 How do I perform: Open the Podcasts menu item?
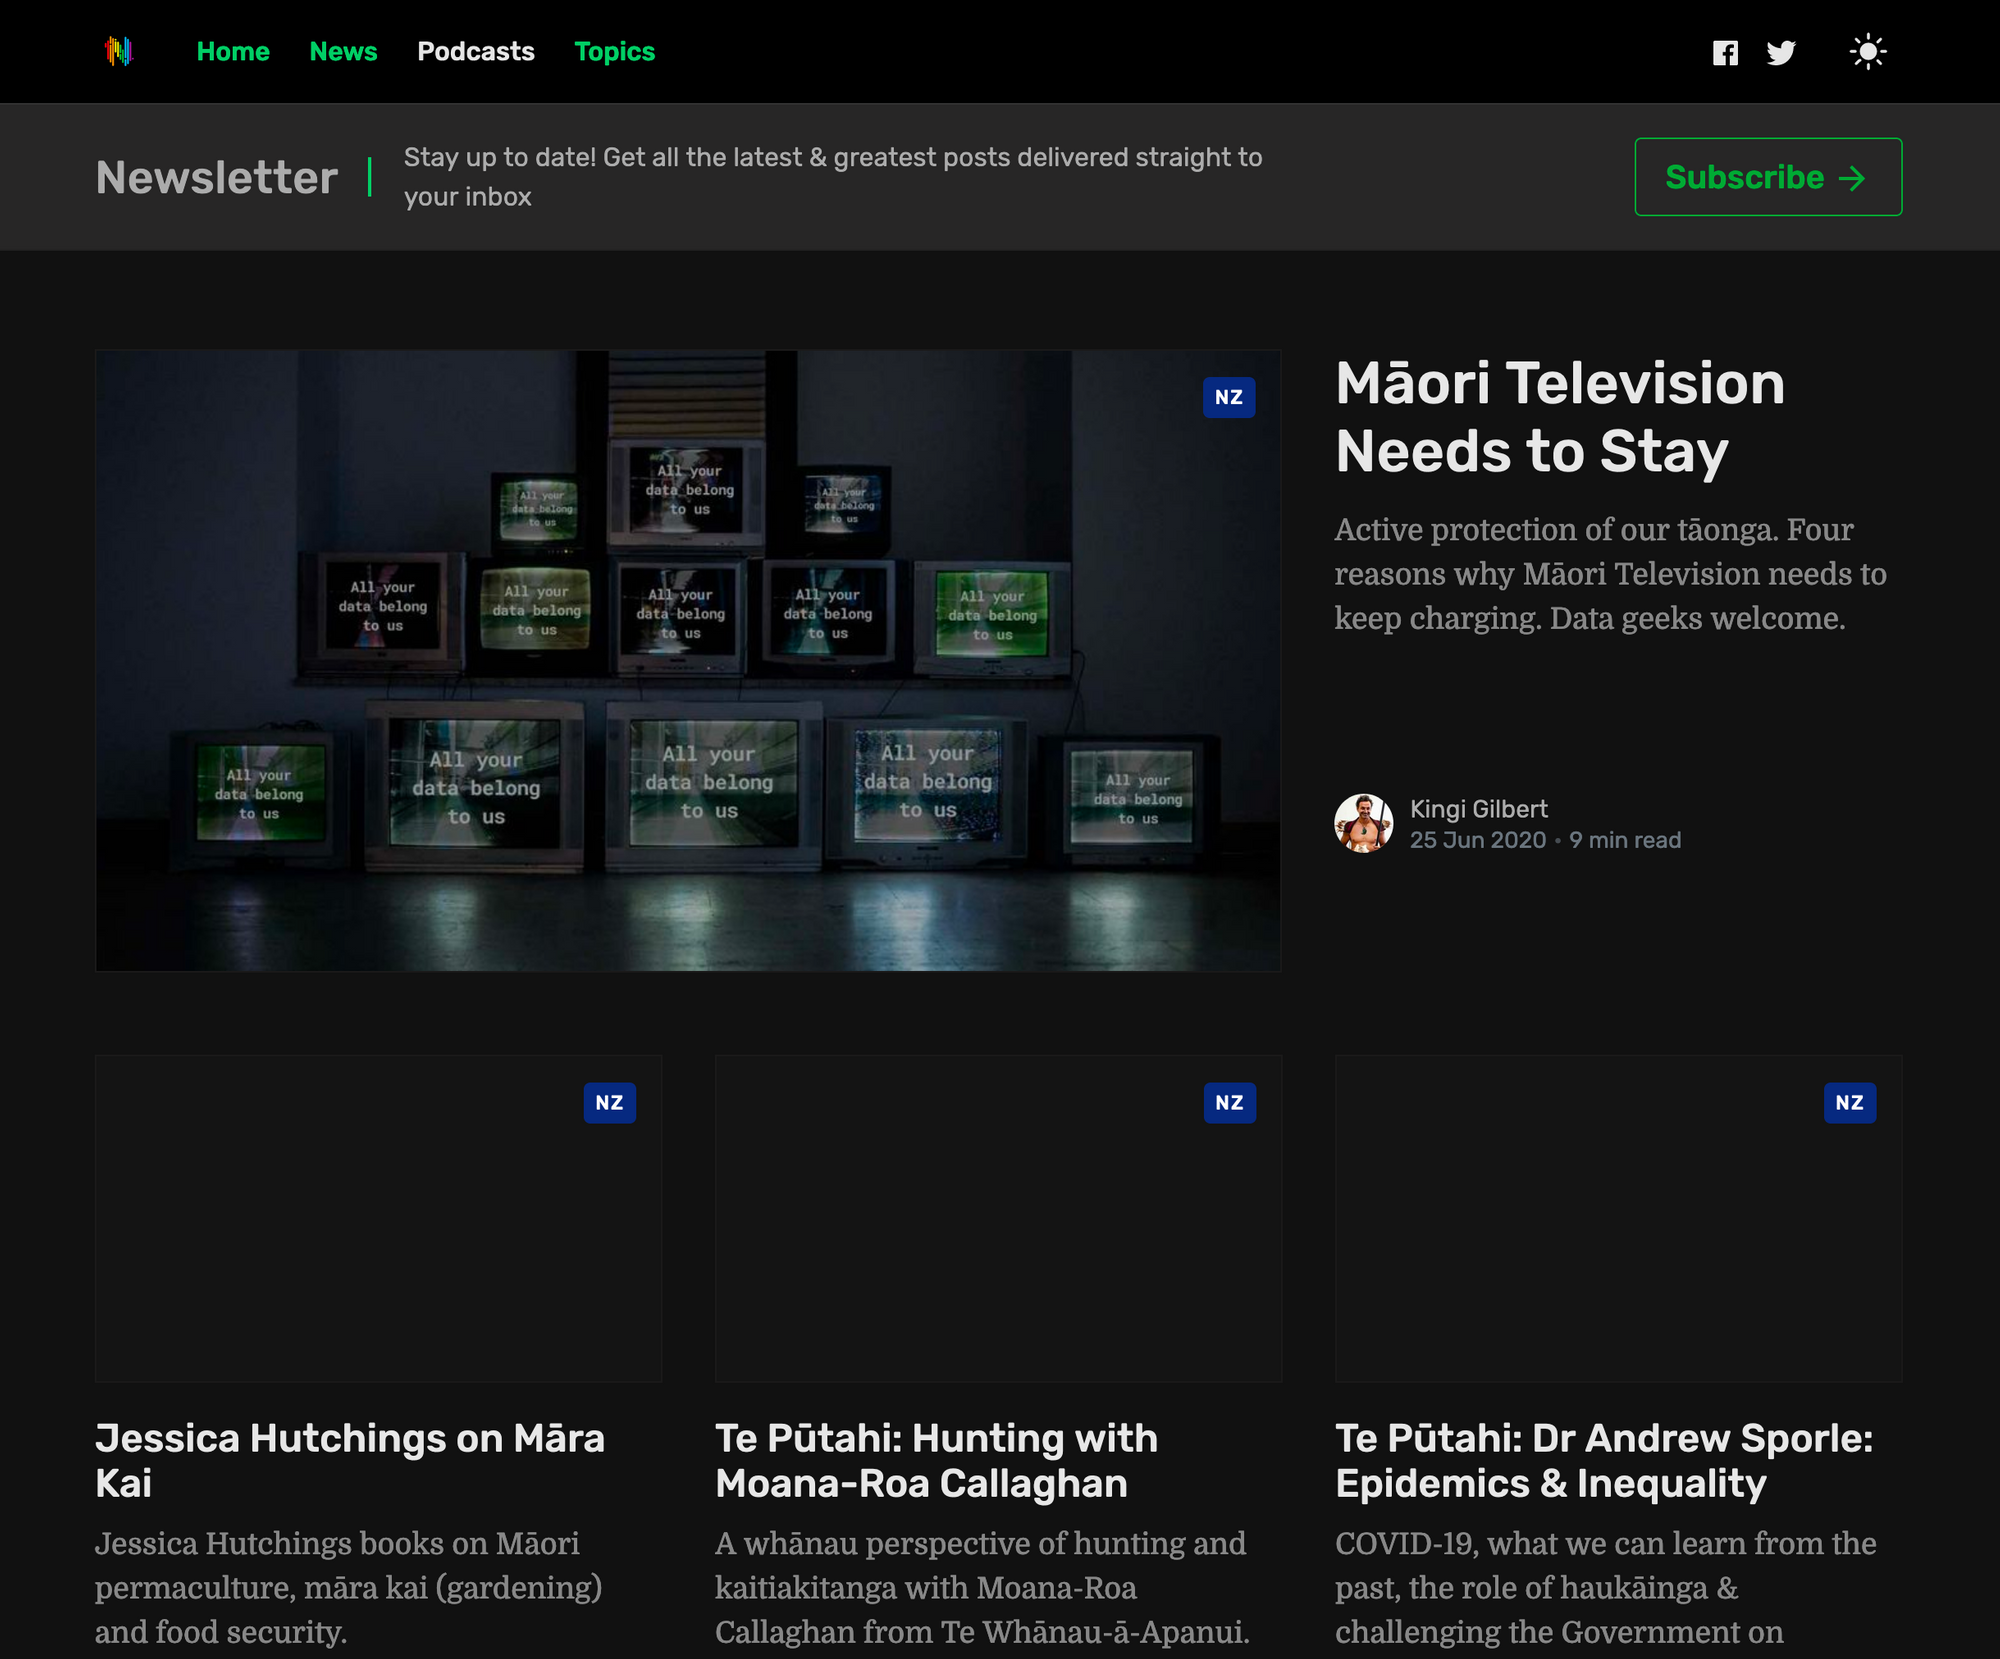(x=476, y=52)
